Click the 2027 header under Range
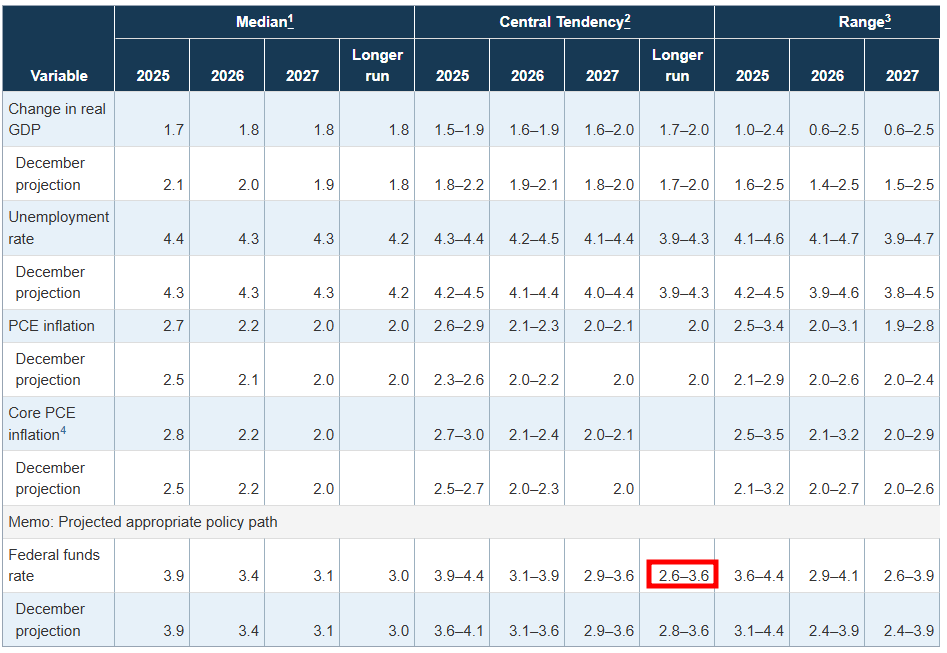This screenshot has height=653, width=947. [x=902, y=76]
